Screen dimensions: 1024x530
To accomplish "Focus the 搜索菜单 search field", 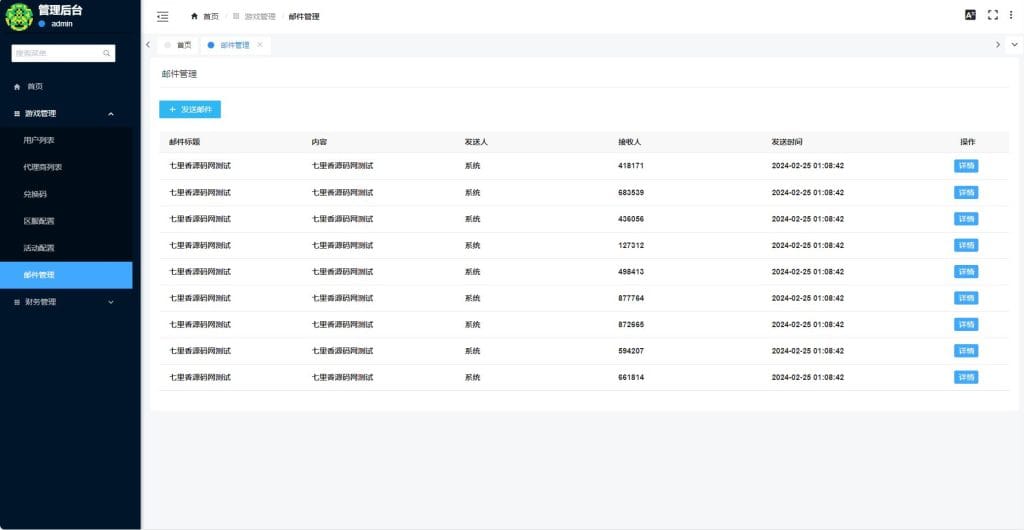I will 56,53.
